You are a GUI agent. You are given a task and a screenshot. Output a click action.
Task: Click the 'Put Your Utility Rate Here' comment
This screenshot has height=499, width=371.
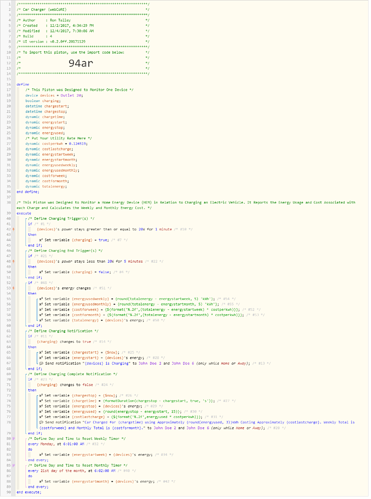pos(59,138)
